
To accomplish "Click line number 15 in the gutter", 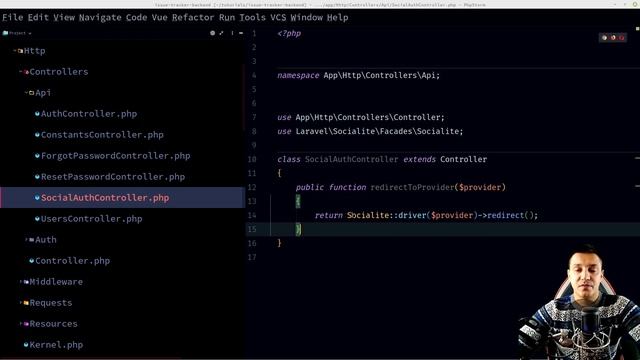I will (x=252, y=229).
